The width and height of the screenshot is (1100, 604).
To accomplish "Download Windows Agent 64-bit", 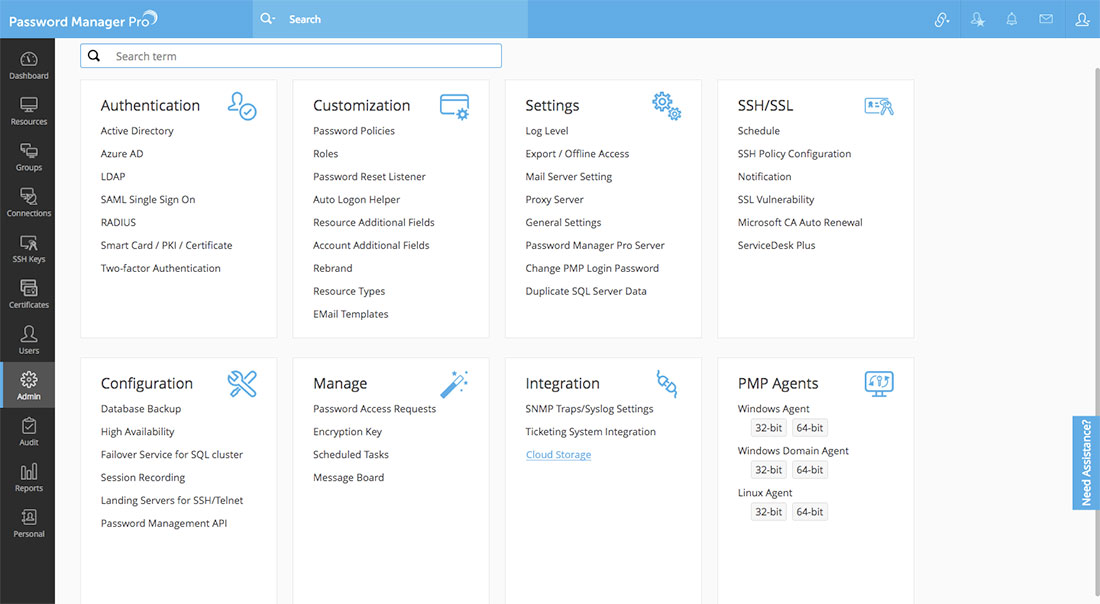I will coord(810,428).
